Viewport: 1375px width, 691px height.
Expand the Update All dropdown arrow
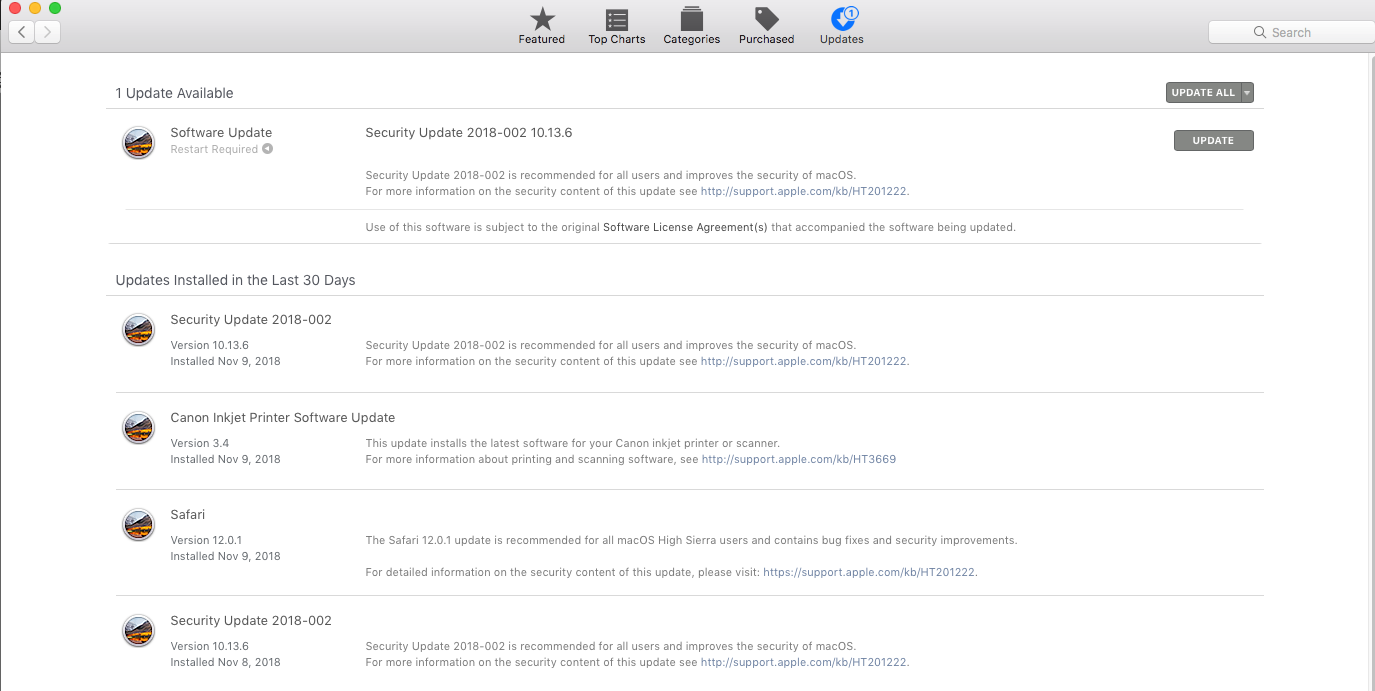(1247, 93)
